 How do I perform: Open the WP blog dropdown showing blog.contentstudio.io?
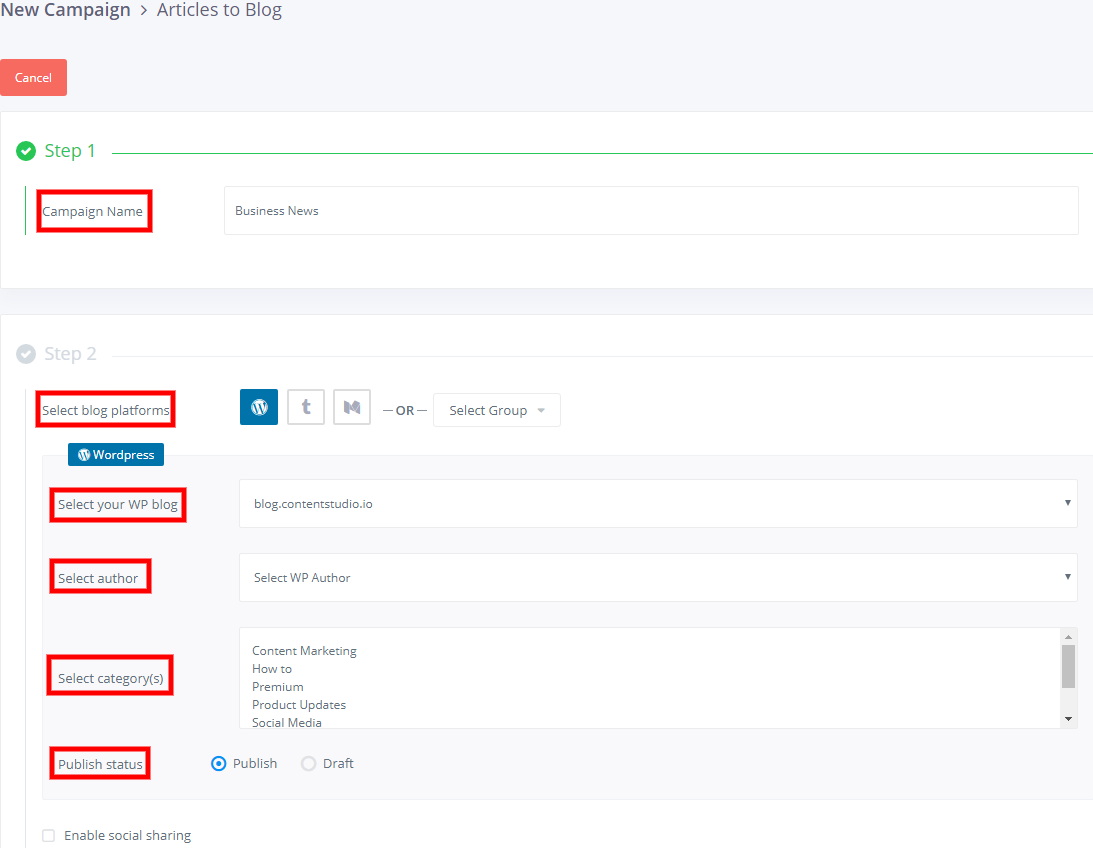(x=658, y=503)
